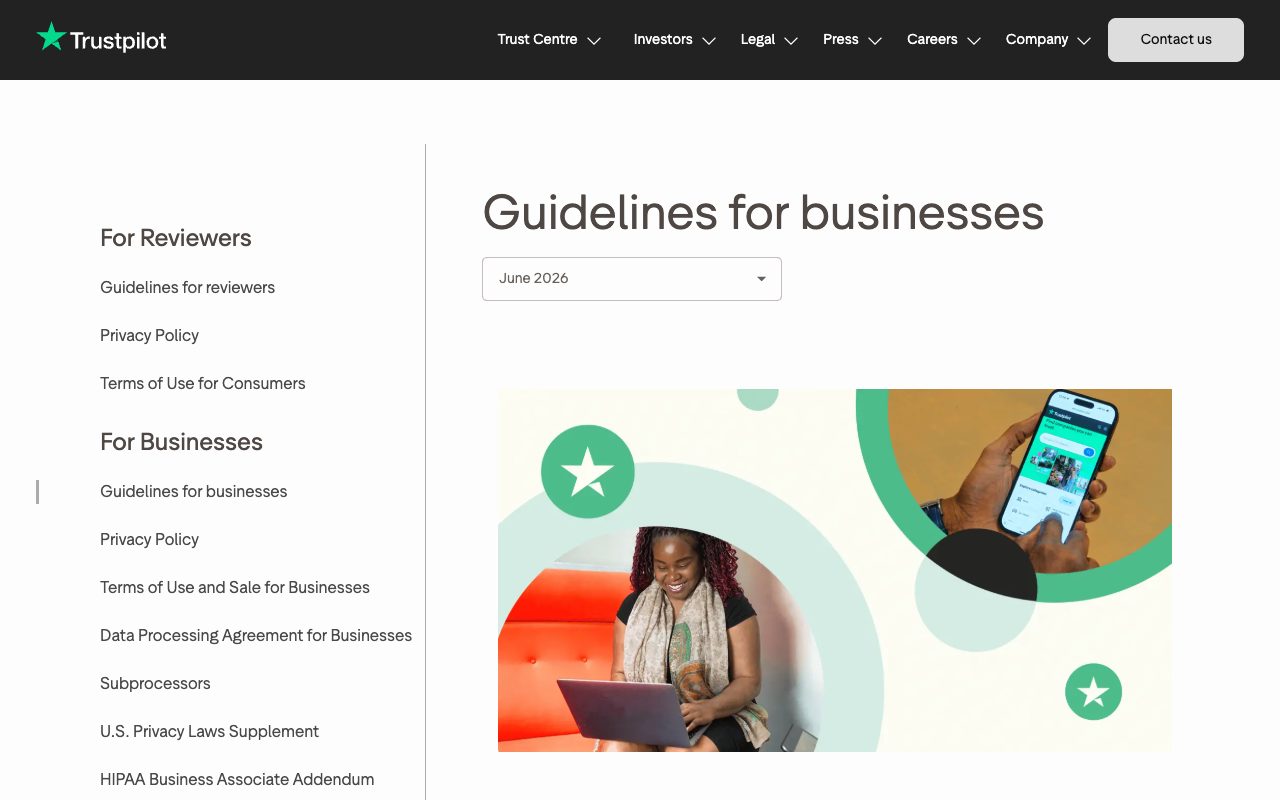Expand the Company chevron arrow
Viewport: 1280px width, 800px height.
1084,41
